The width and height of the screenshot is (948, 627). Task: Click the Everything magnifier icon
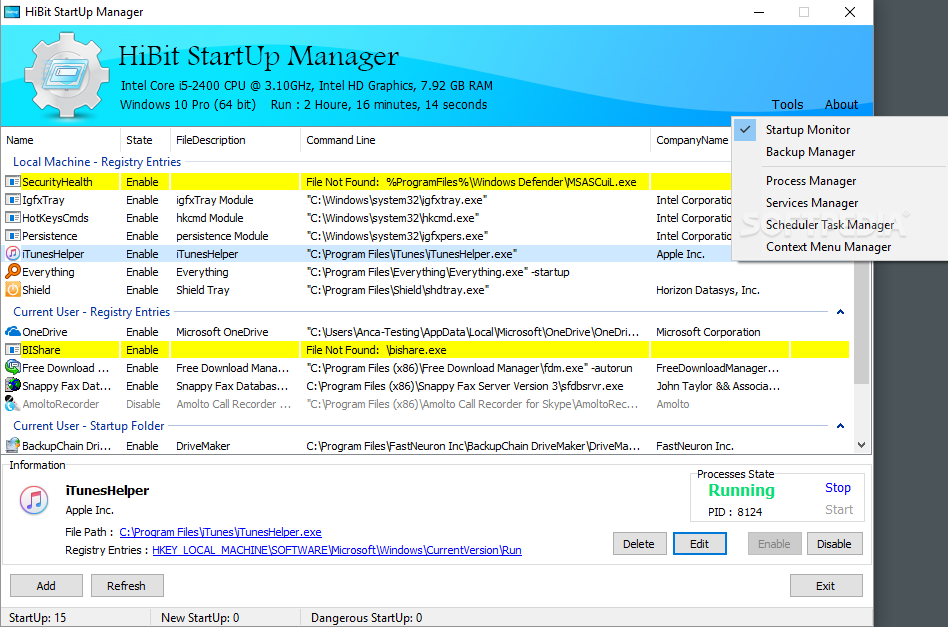click(x=13, y=271)
